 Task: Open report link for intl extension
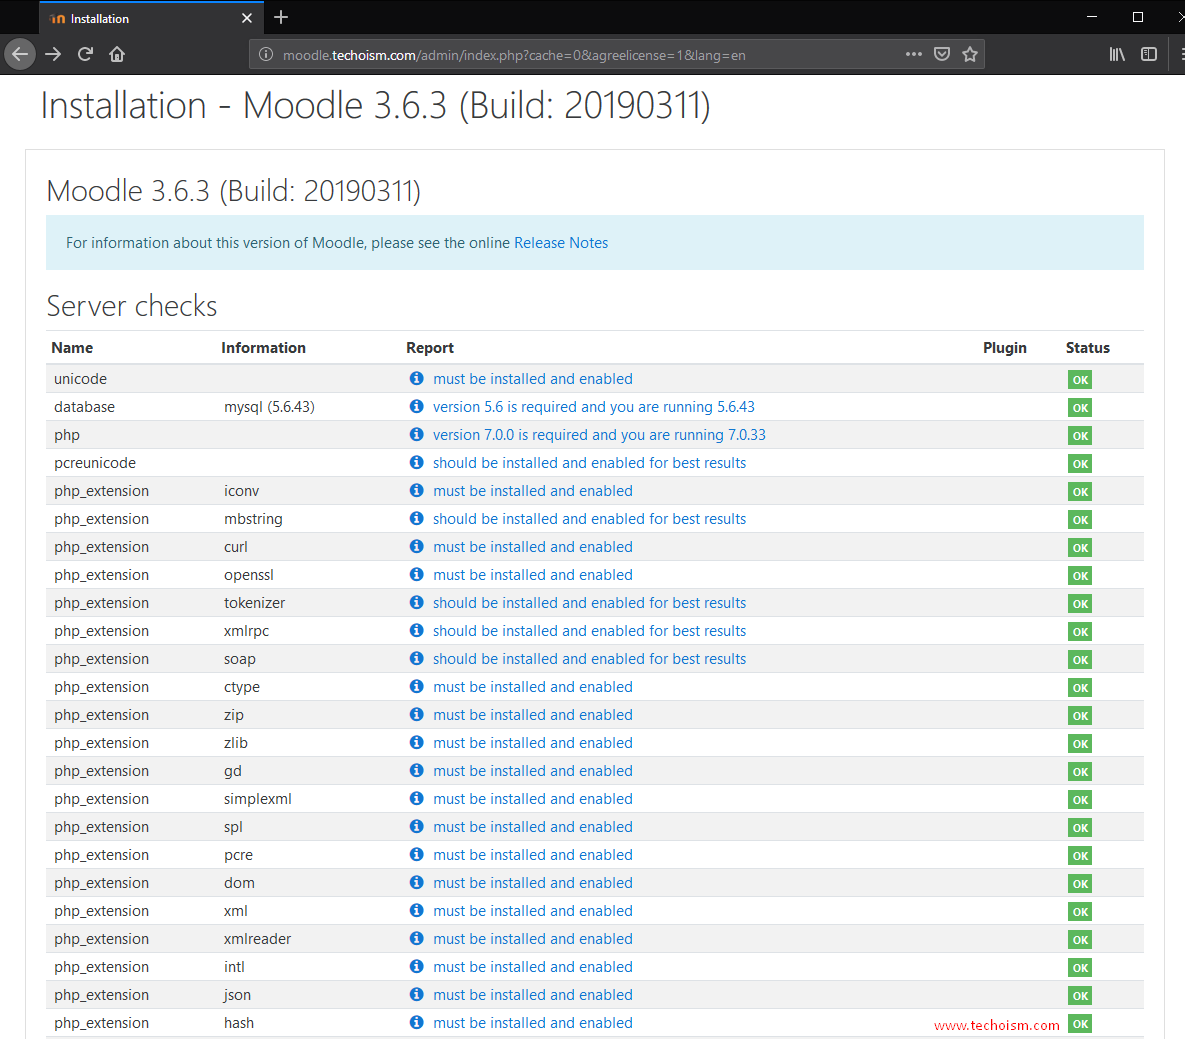click(x=533, y=966)
